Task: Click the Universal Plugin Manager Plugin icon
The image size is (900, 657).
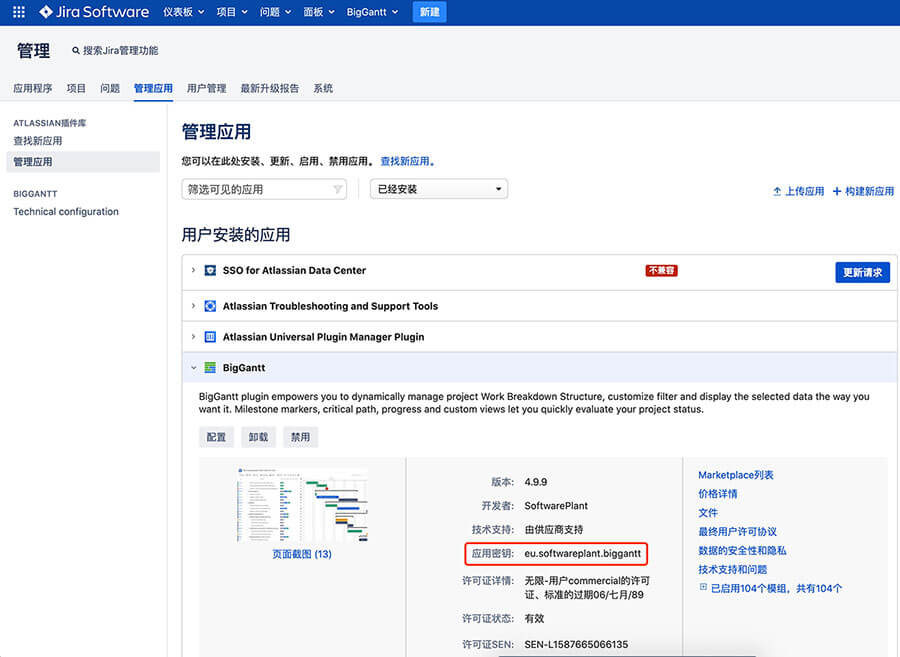Action: coord(210,337)
